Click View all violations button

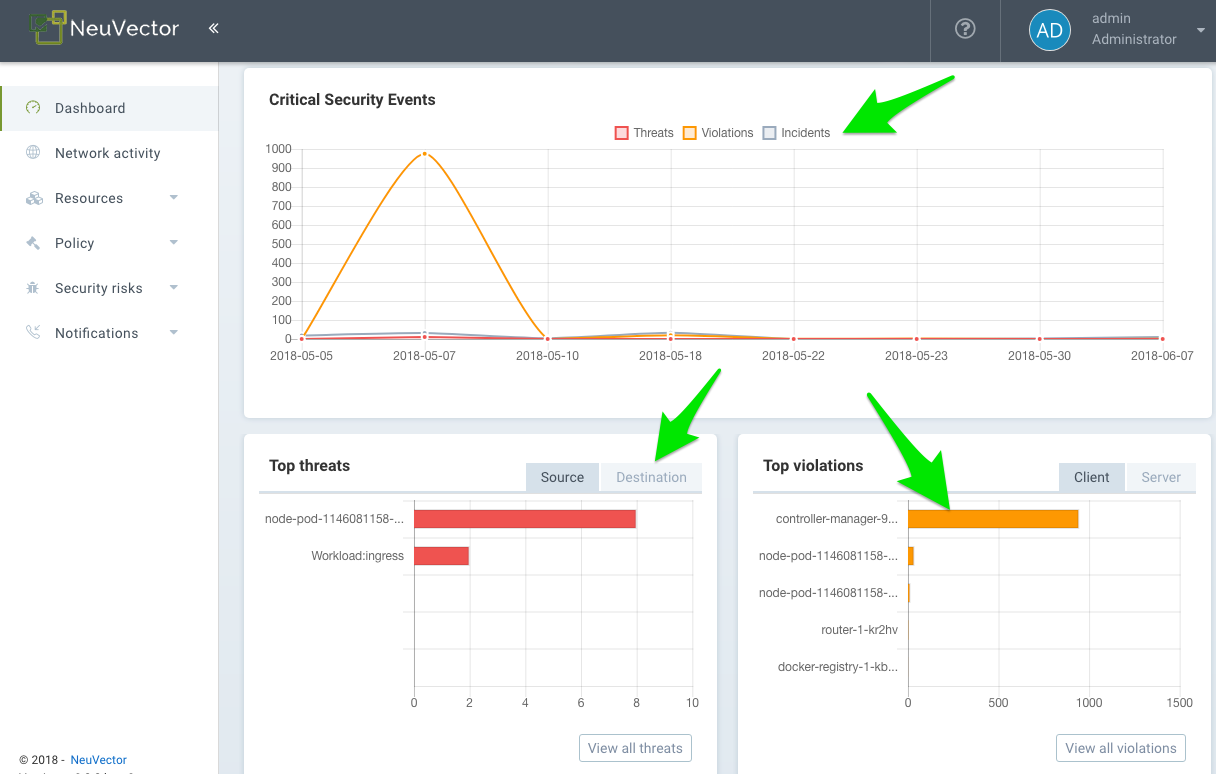(x=1120, y=748)
